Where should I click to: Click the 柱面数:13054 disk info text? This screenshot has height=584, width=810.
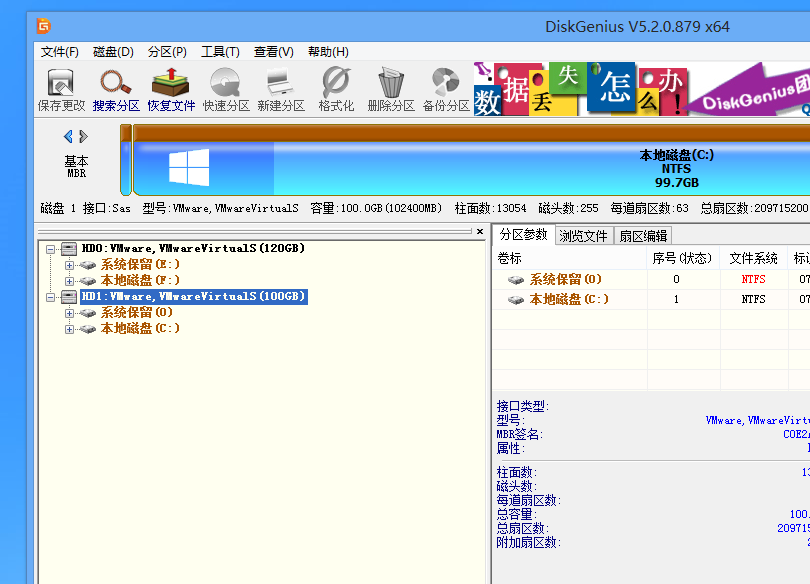coord(490,209)
